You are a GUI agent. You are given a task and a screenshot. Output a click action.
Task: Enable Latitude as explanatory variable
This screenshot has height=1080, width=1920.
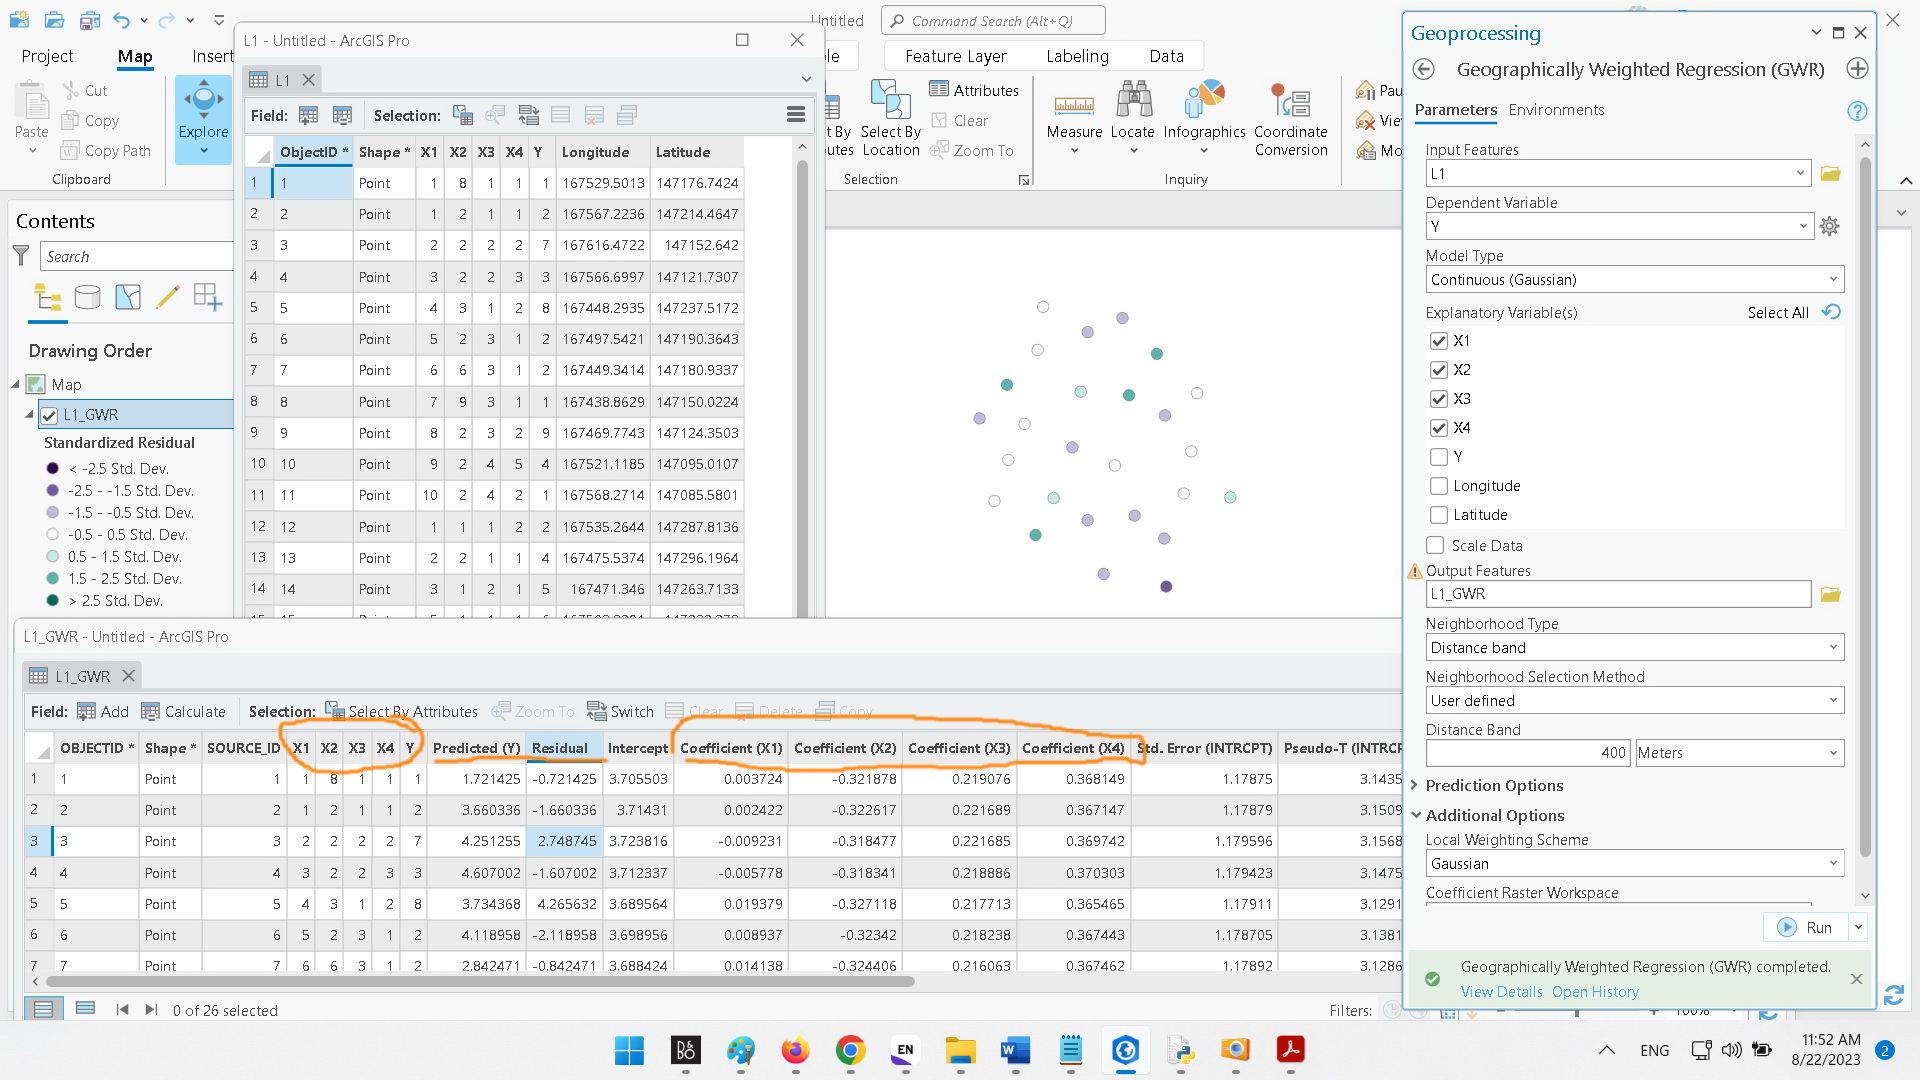tap(1438, 514)
